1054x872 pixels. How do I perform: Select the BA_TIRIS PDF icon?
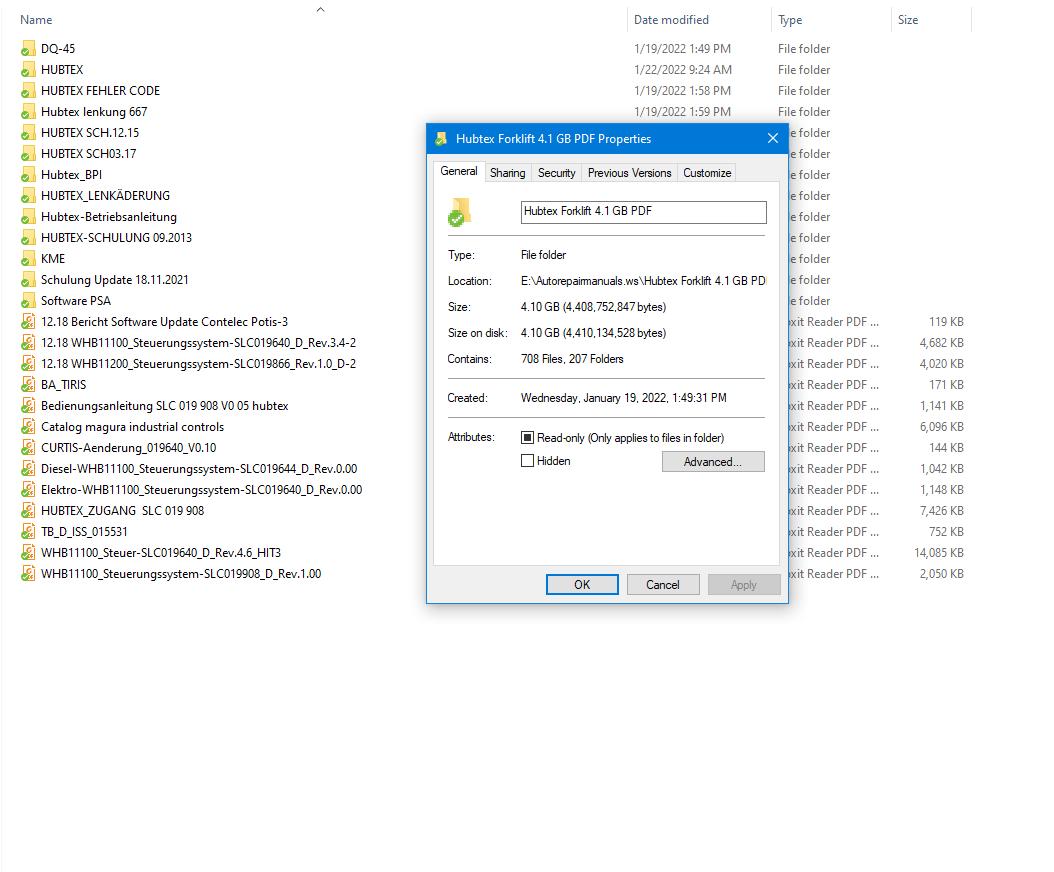point(28,385)
